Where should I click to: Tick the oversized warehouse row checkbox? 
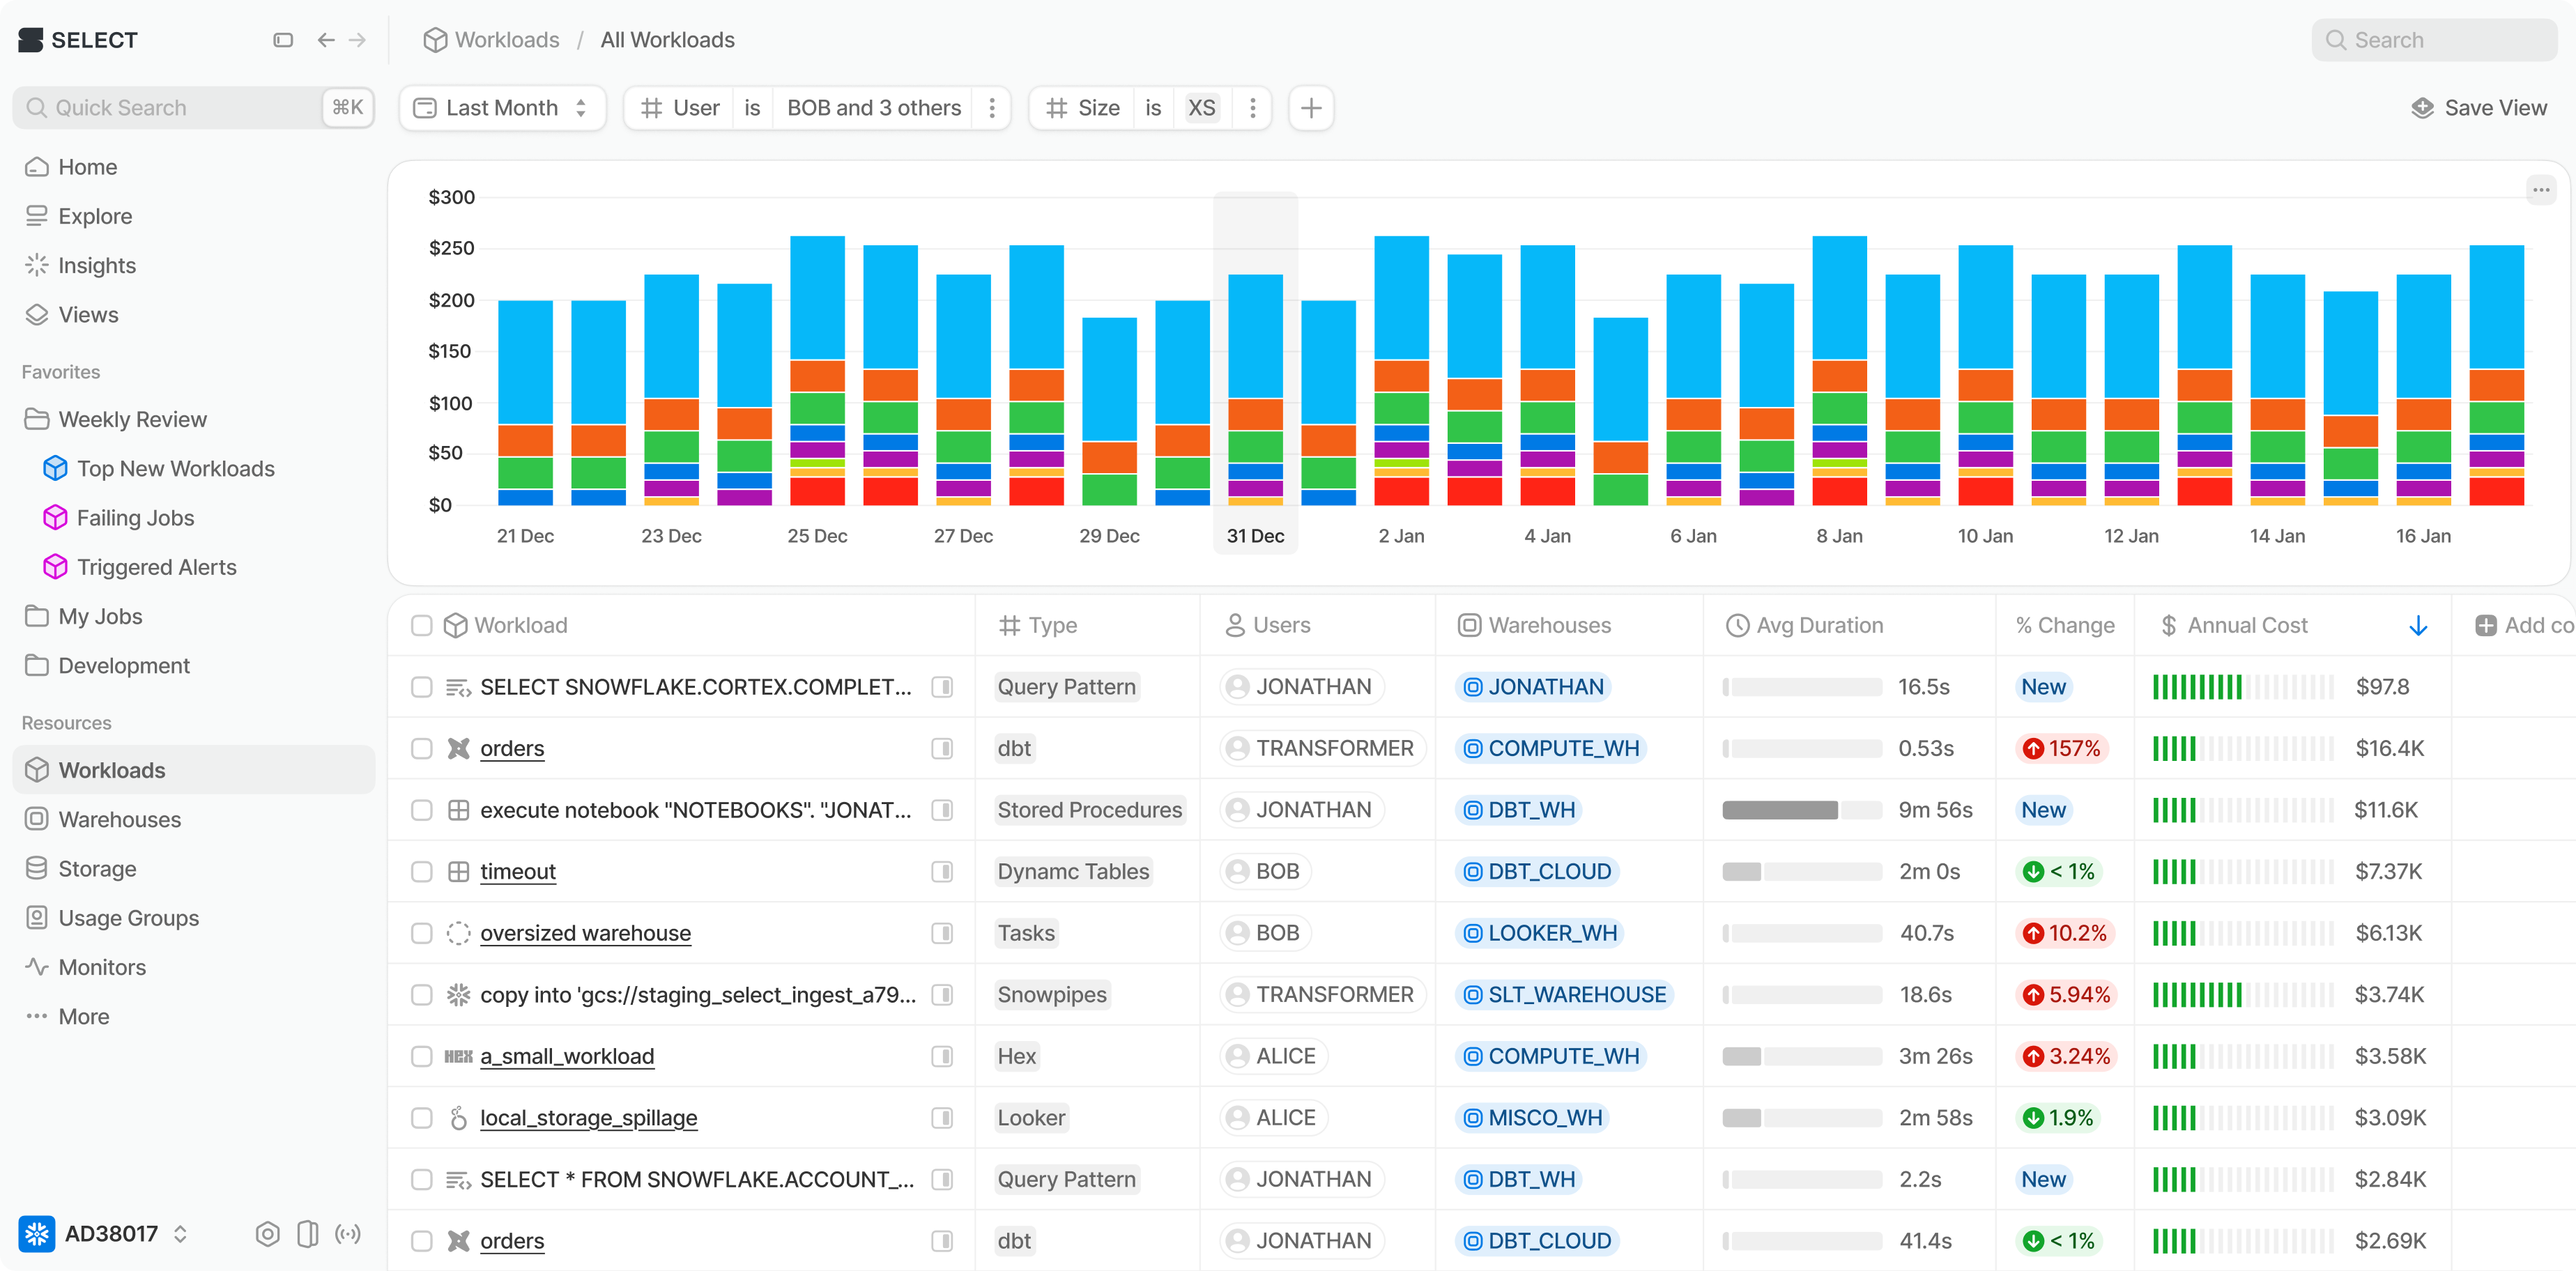(422, 933)
